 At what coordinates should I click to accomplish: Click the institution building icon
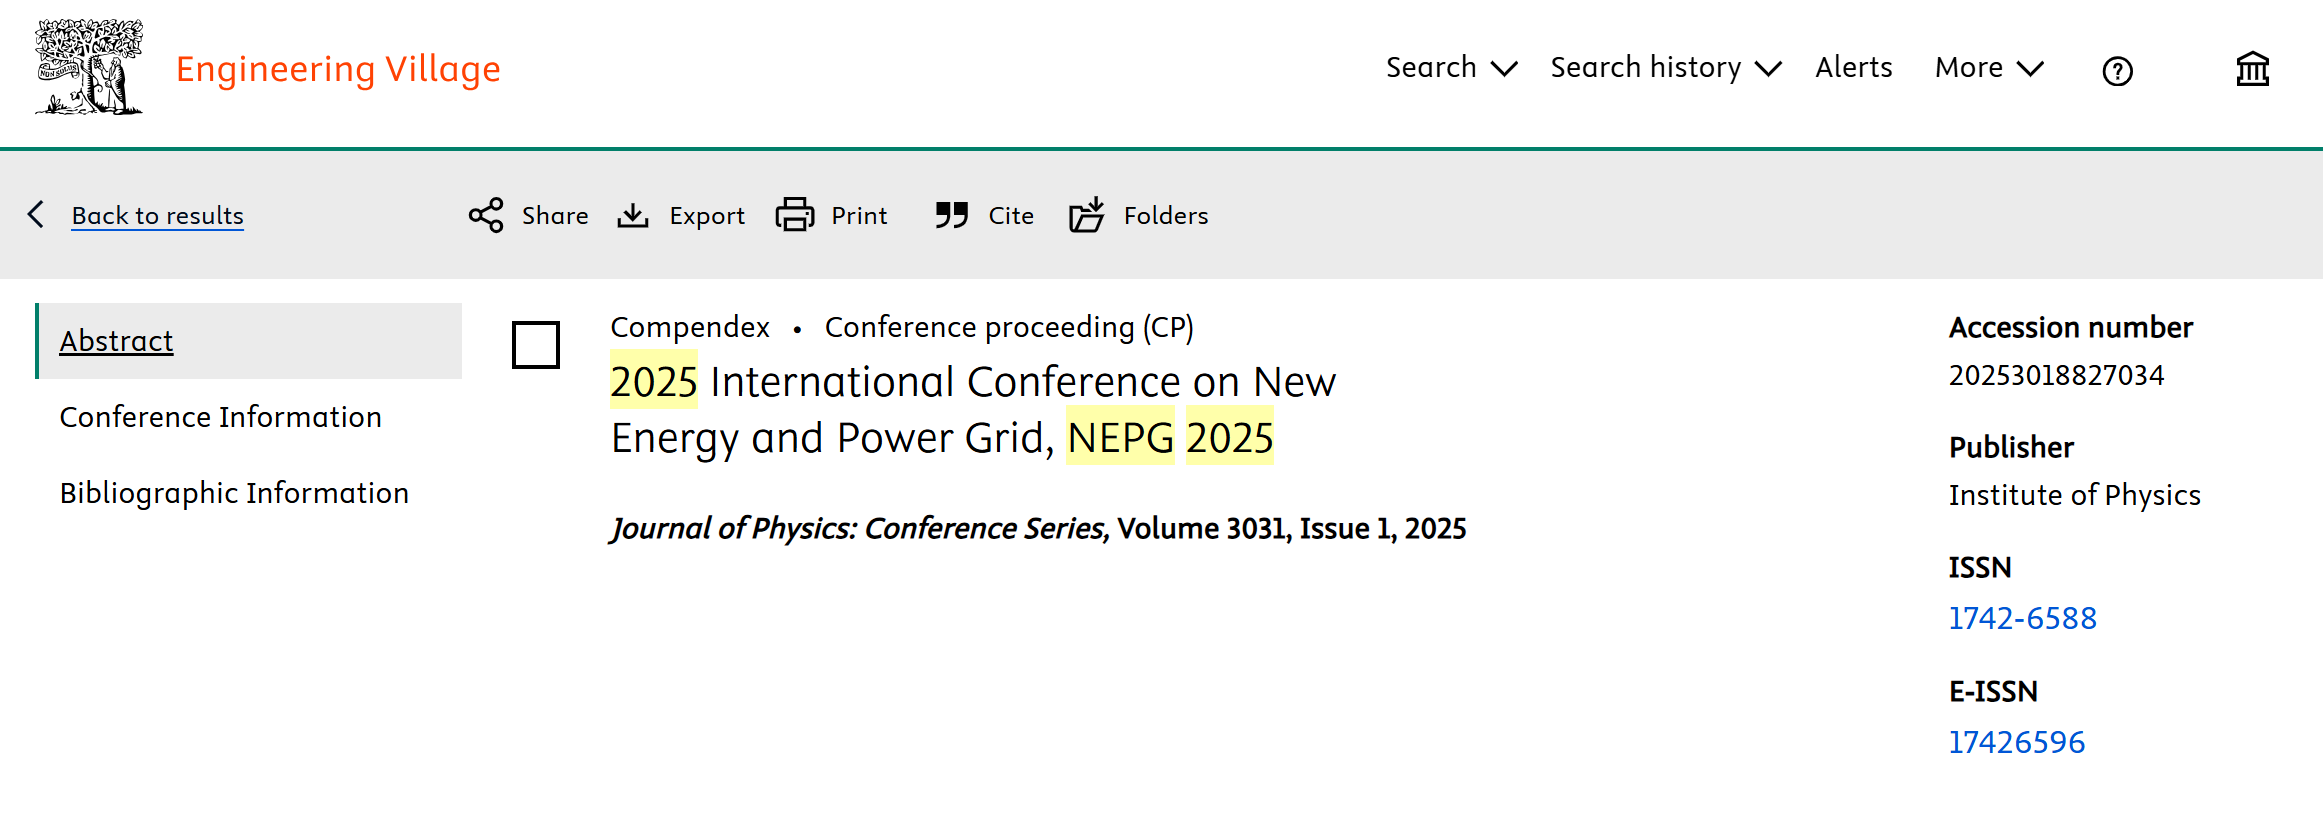point(2252,69)
